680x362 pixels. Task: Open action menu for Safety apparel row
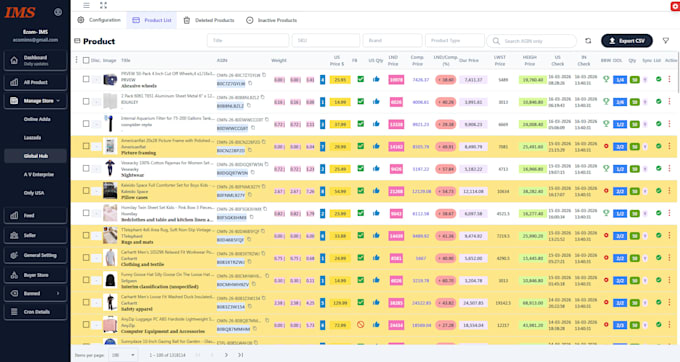(669, 302)
